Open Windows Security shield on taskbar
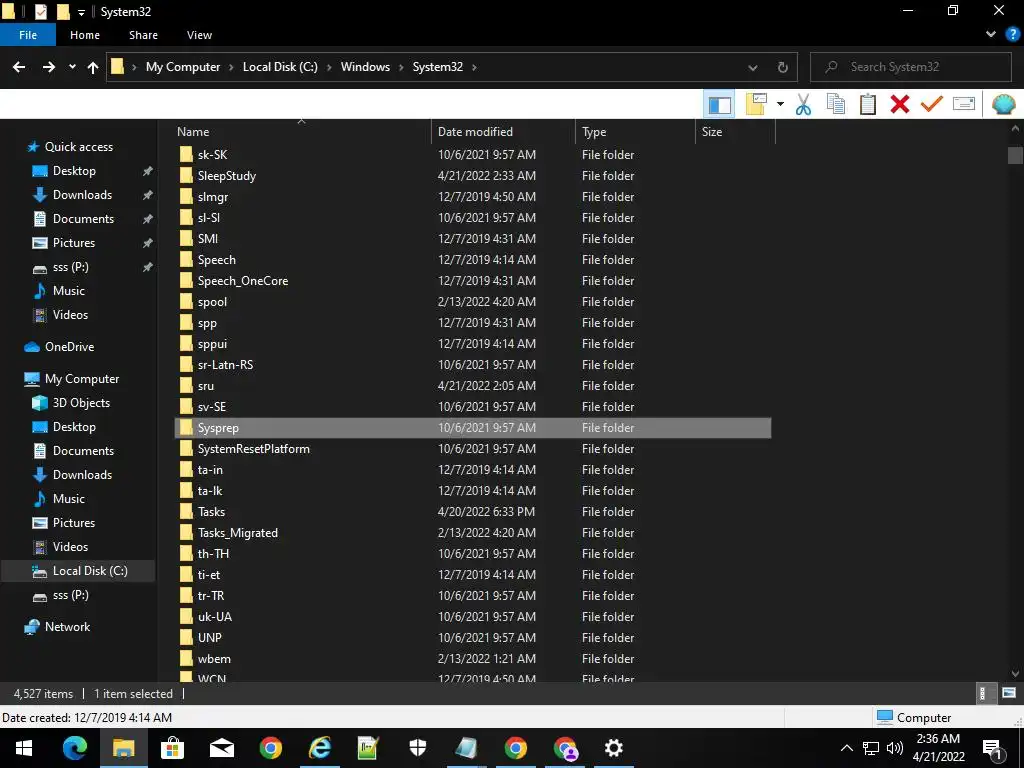 417,748
